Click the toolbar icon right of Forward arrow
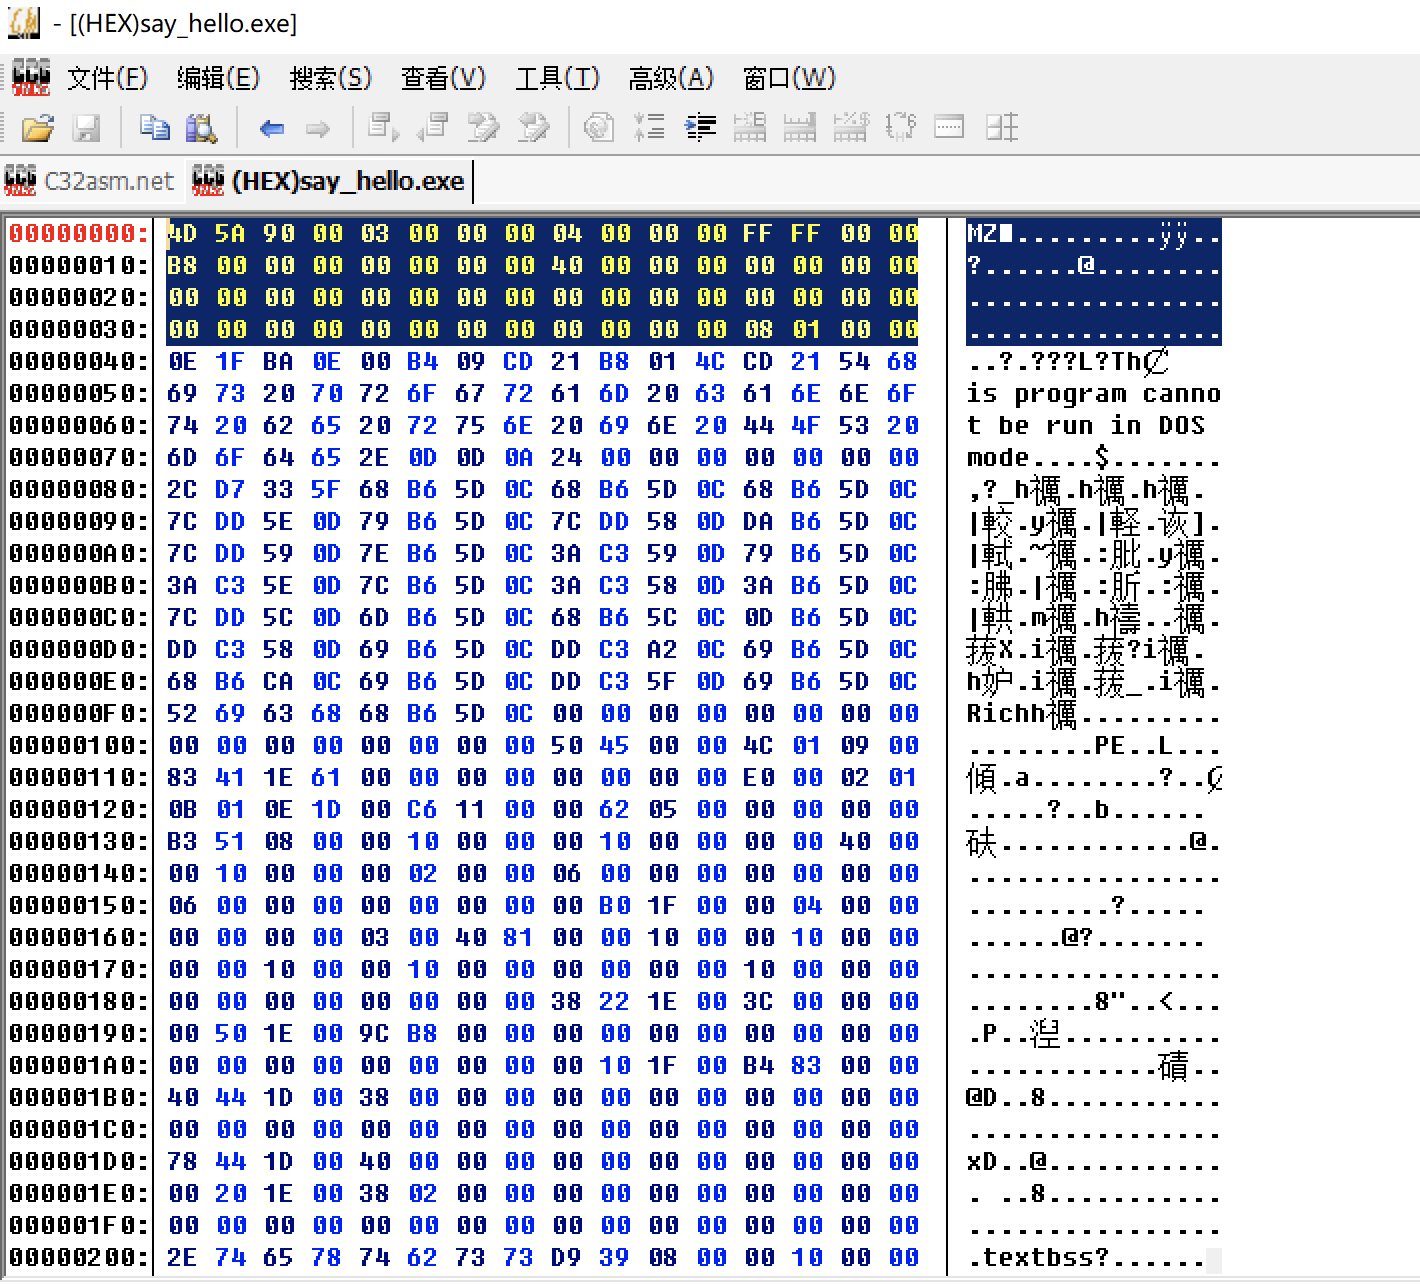The image size is (1420, 1284). 384,127
